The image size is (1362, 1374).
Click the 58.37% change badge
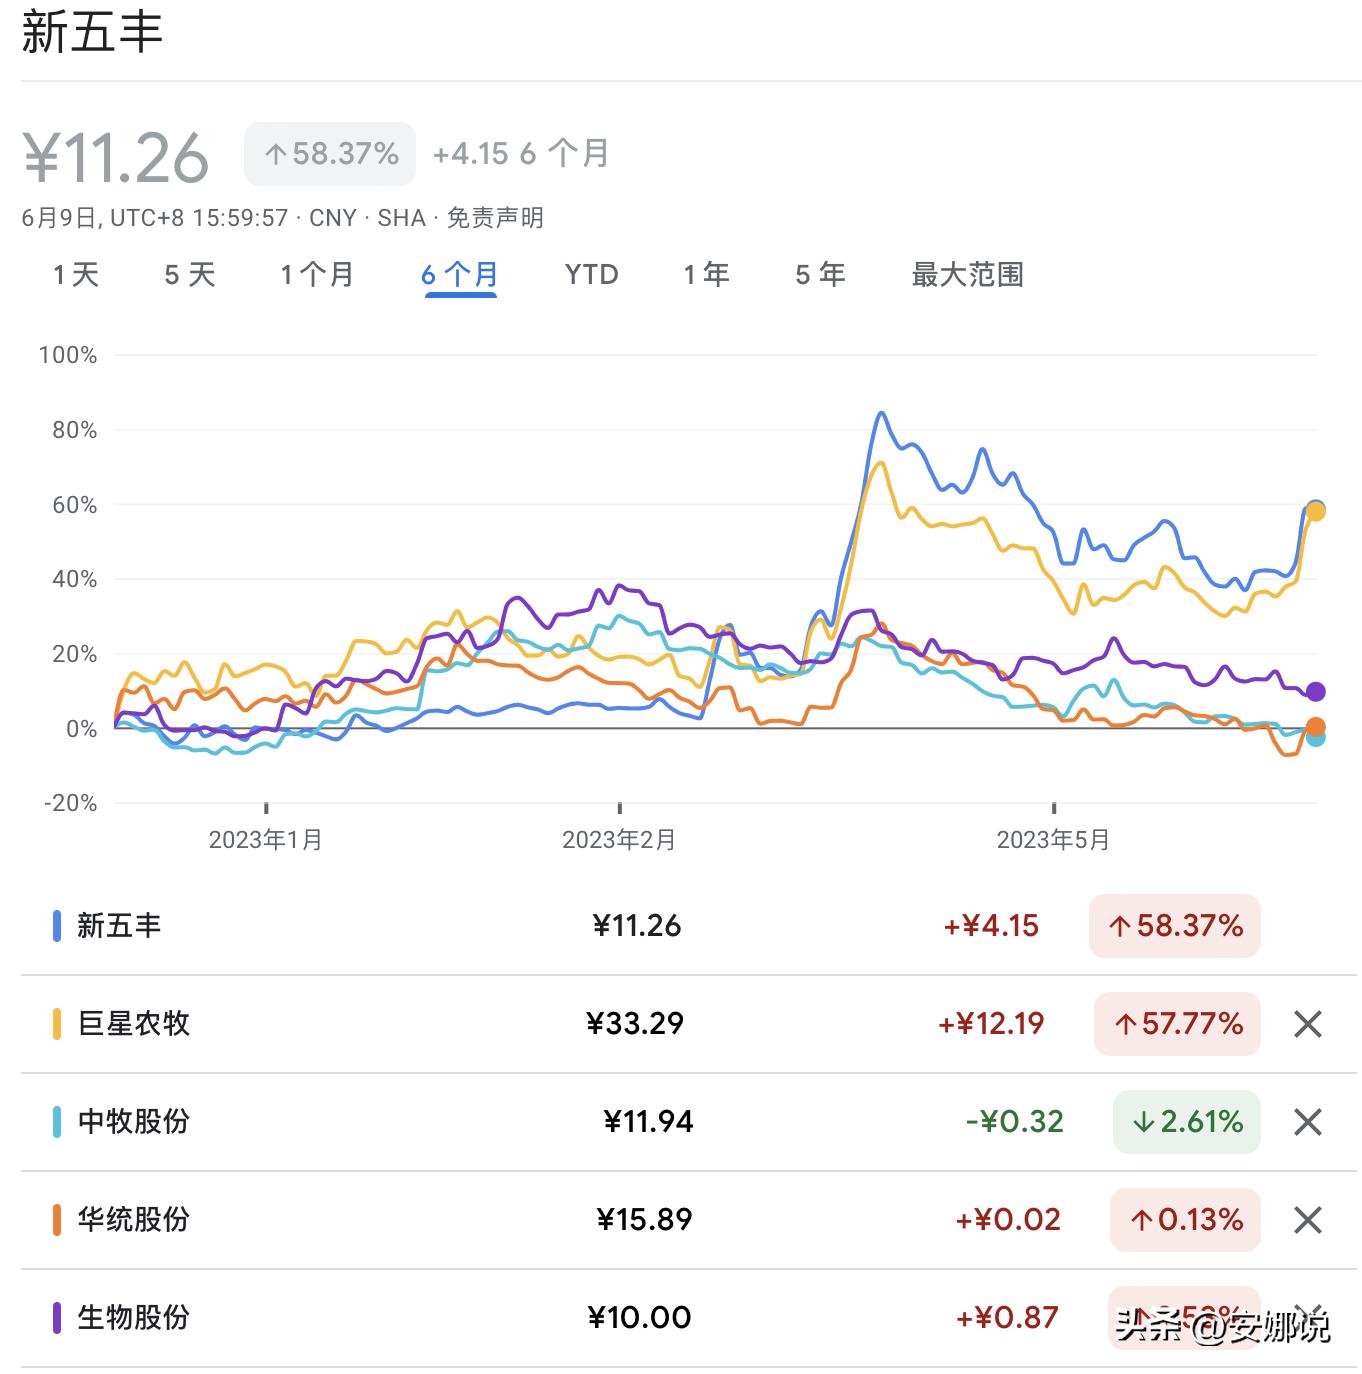click(x=329, y=152)
